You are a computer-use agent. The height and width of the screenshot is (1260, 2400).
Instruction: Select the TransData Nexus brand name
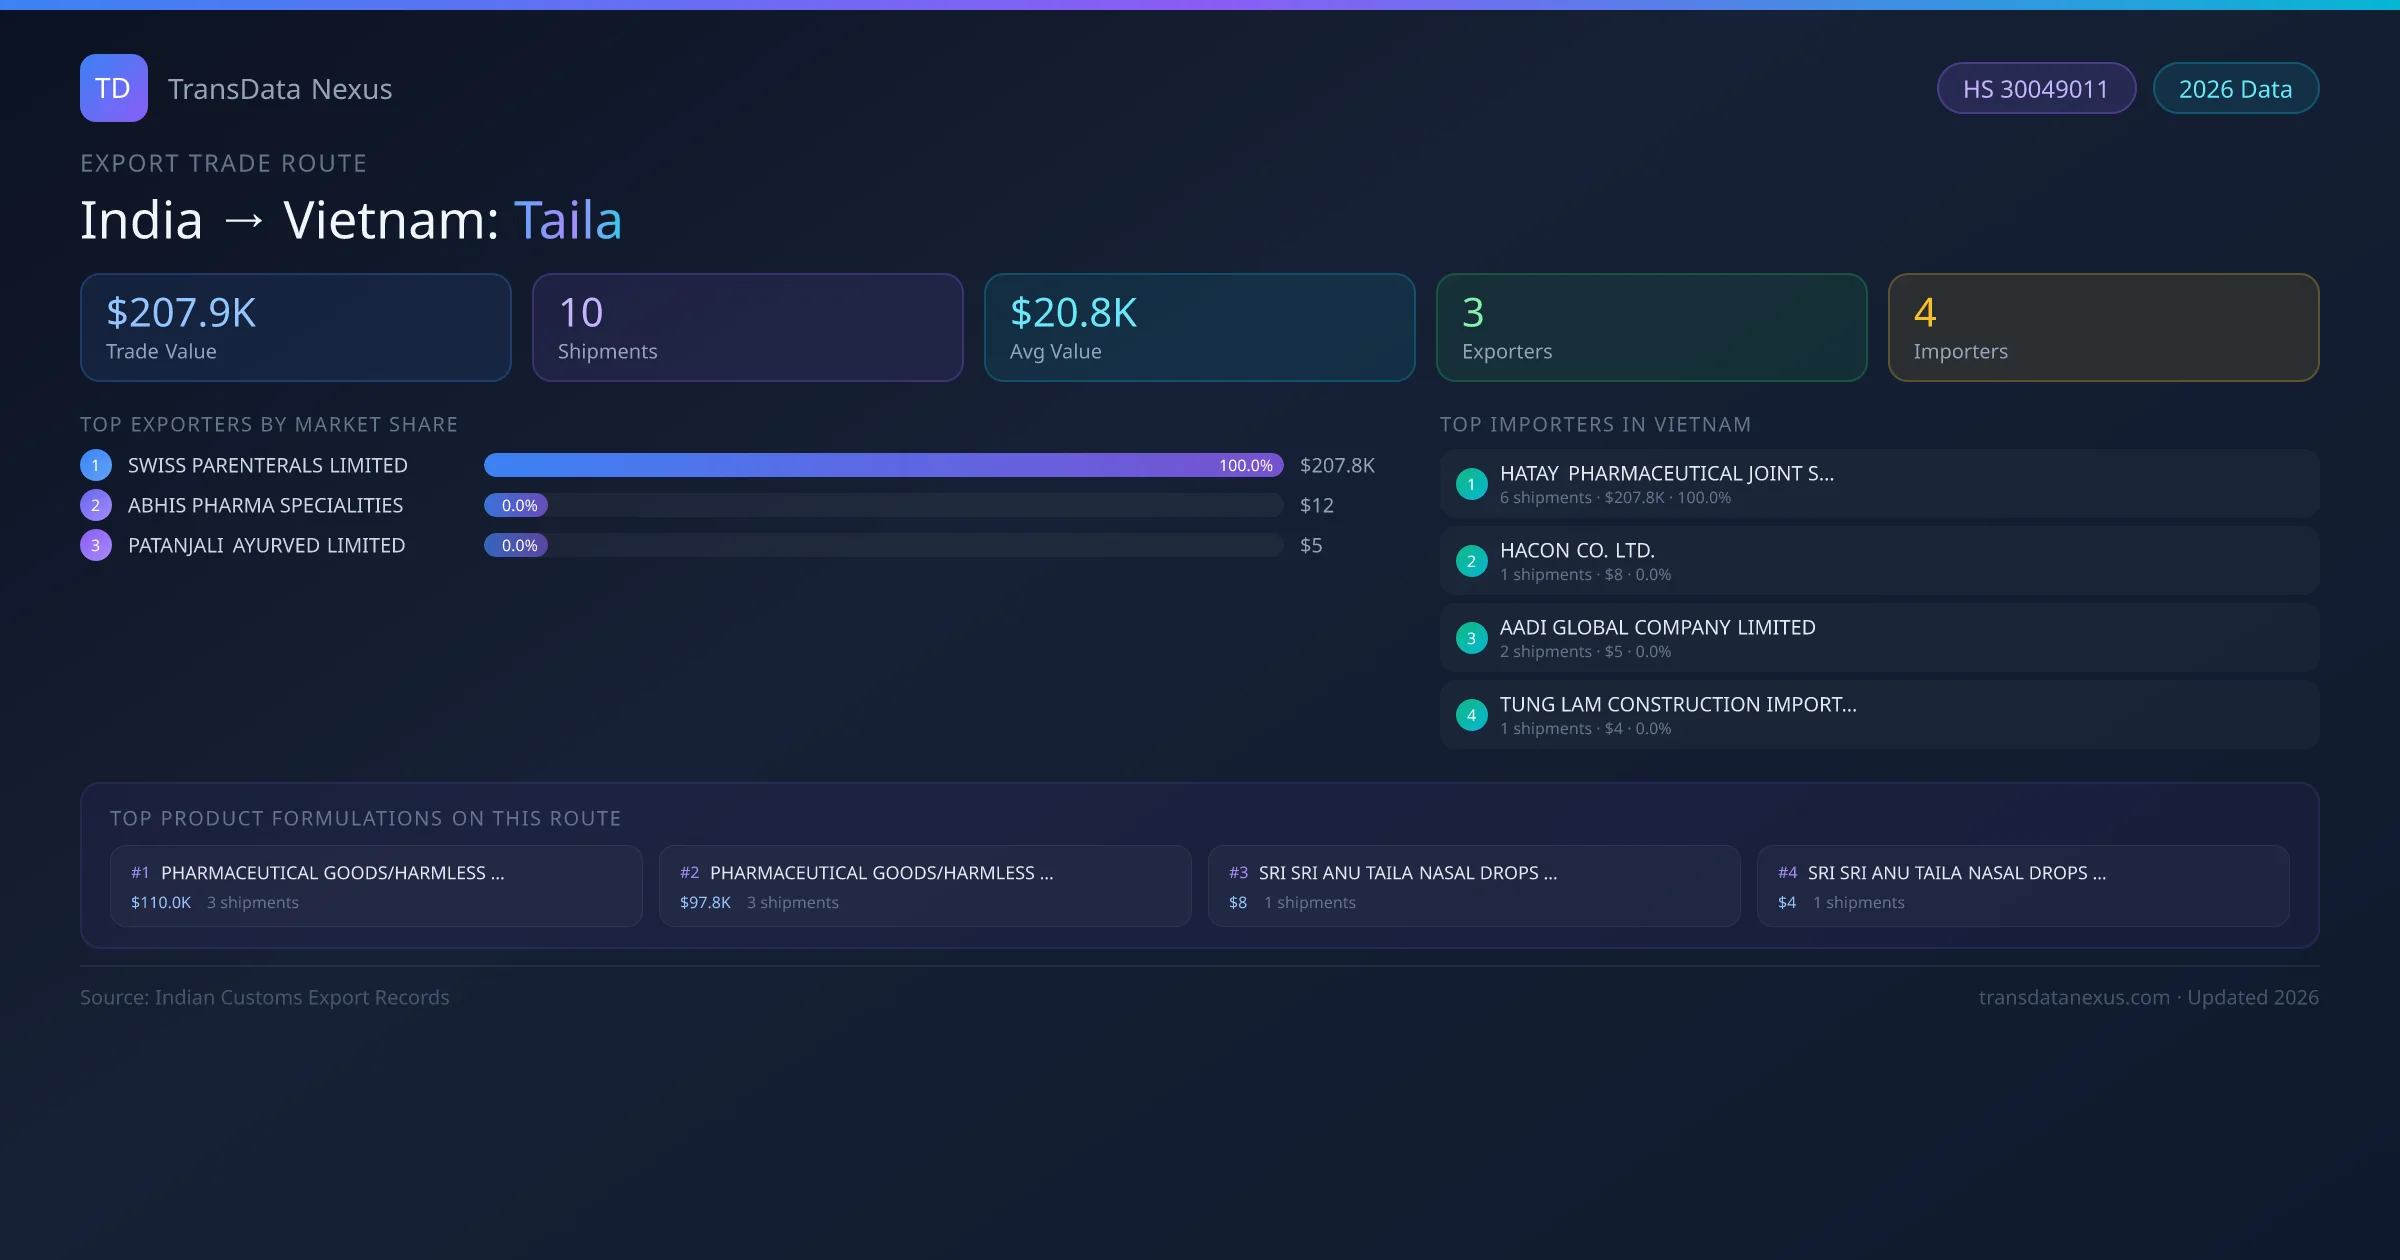coord(280,89)
